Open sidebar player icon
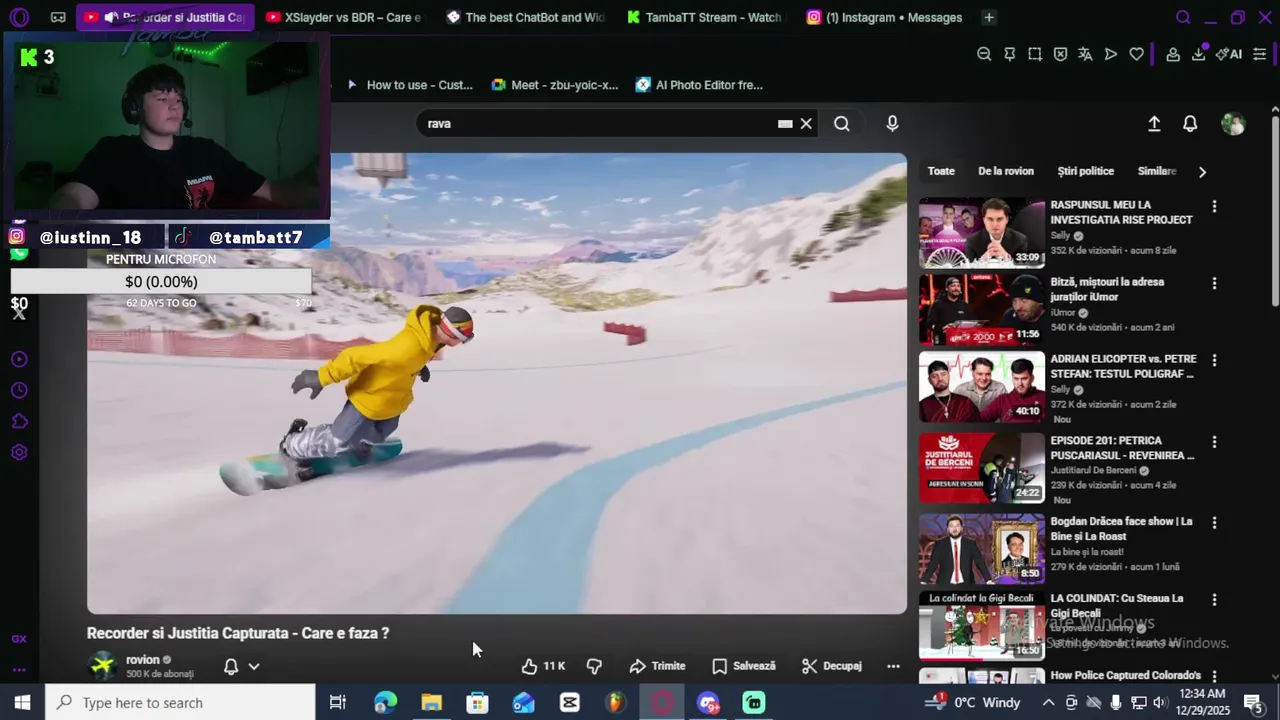Viewport: 1280px width, 720px height. [19, 359]
